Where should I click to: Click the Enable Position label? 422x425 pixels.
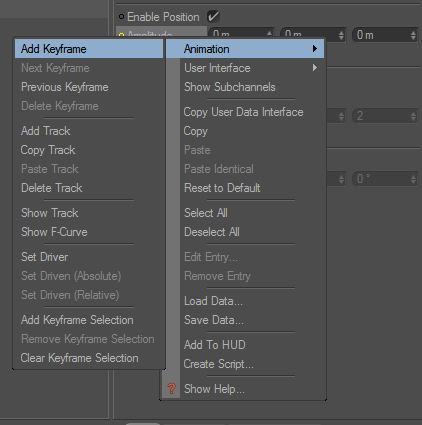163,17
